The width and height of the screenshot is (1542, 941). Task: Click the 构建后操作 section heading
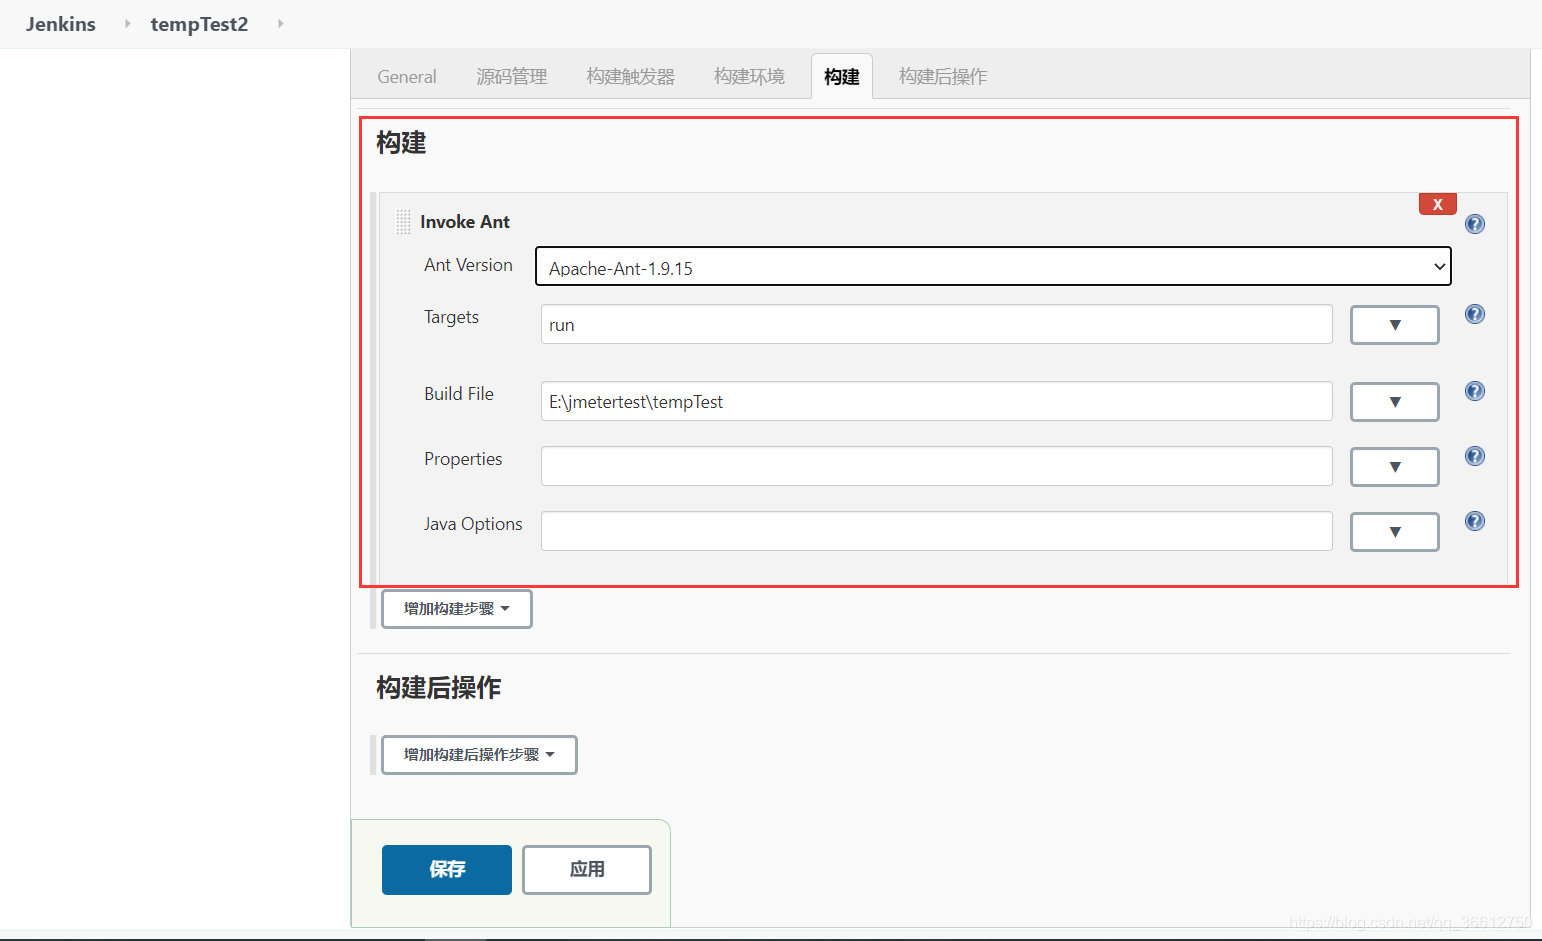(x=439, y=688)
